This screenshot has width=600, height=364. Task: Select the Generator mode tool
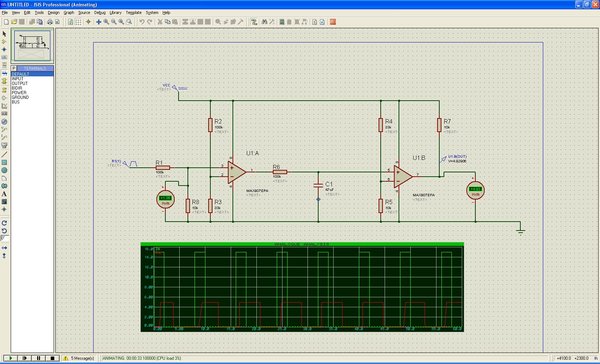pyautogui.click(x=4, y=122)
